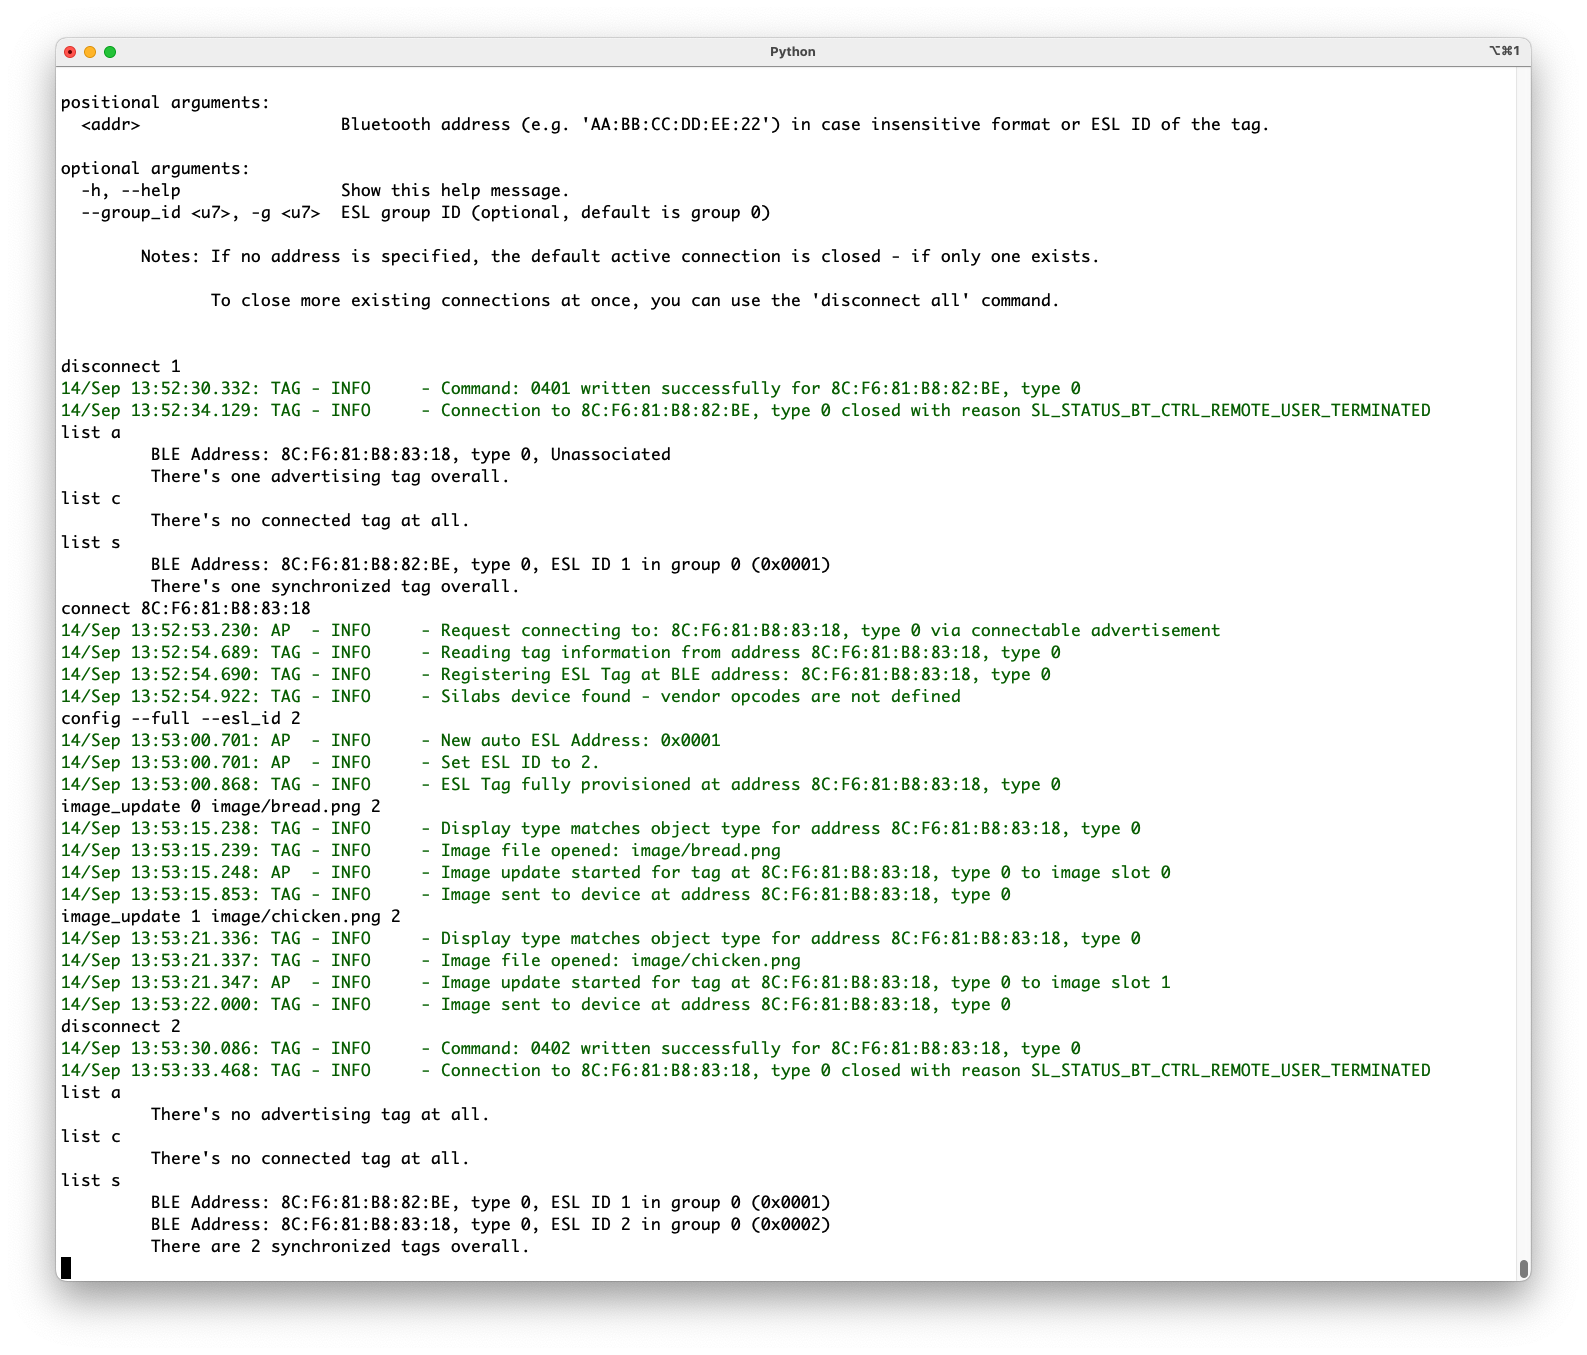Click the terminal cursor block at the prompt

pyautogui.click(x=66, y=1268)
